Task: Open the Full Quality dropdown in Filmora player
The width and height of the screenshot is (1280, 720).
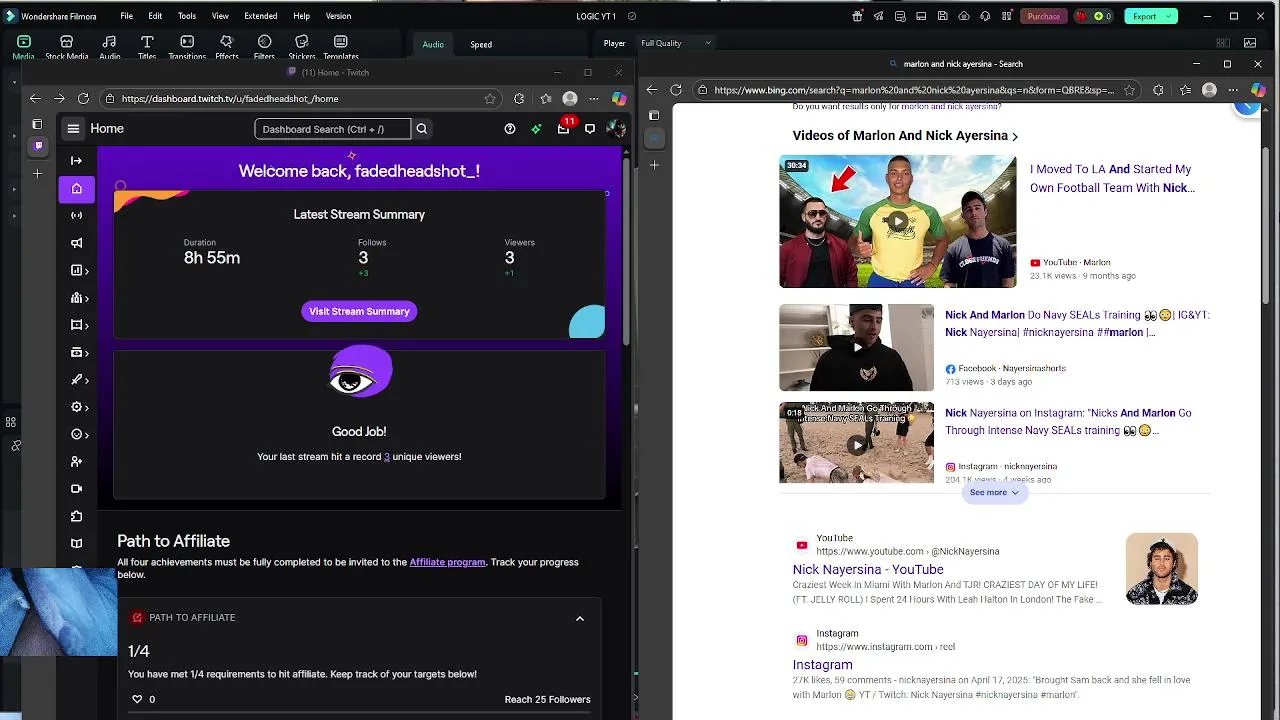Action: 676,43
